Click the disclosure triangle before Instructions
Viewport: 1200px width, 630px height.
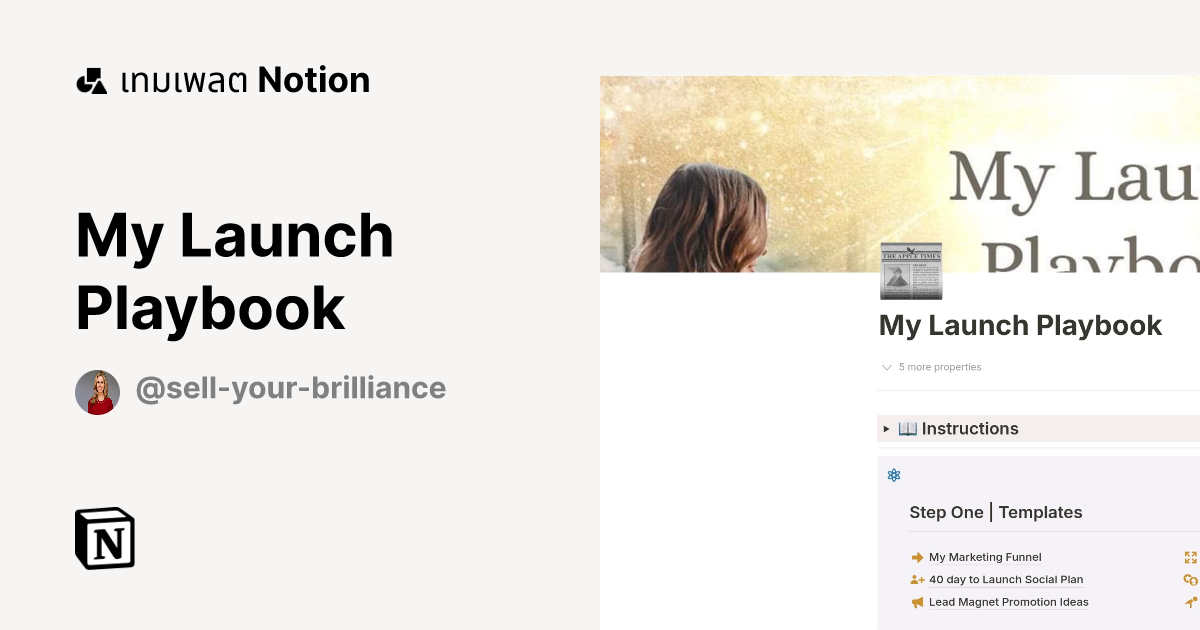coord(886,428)
